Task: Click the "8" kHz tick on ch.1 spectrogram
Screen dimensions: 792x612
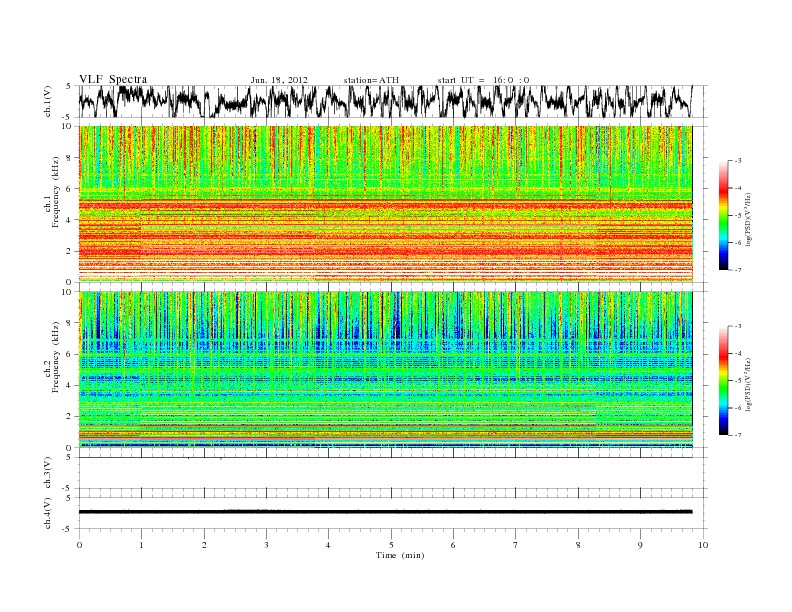Action: tap(70, 158)
